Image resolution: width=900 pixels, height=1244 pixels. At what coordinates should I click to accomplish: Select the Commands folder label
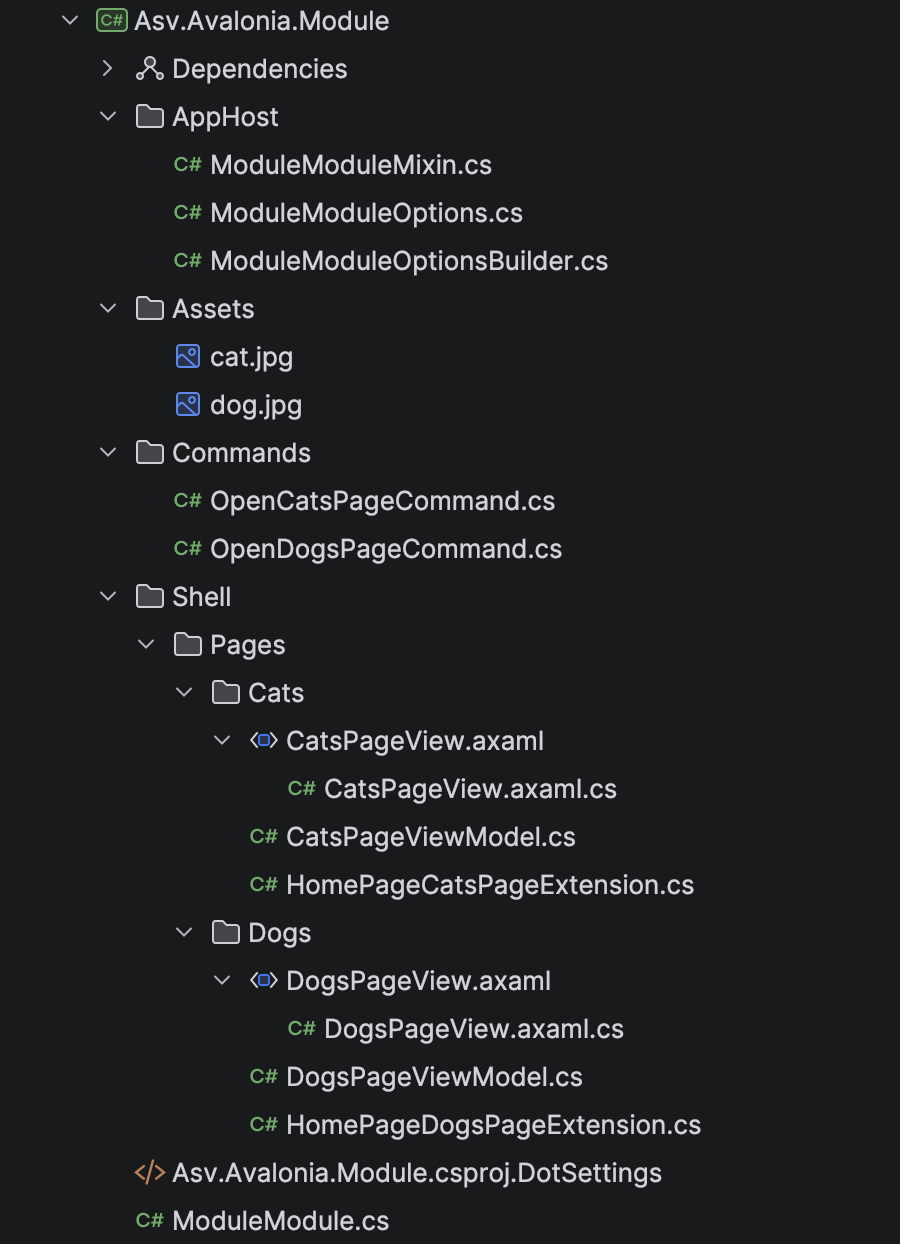(x=241, y=453)
